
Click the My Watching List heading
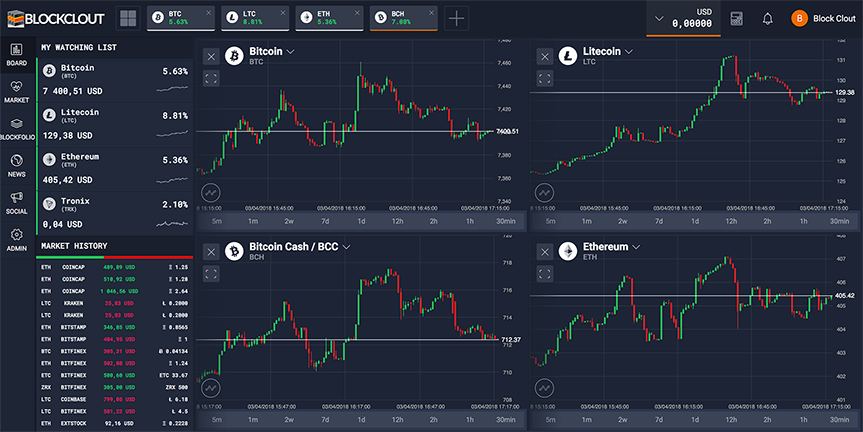point(79,47)
